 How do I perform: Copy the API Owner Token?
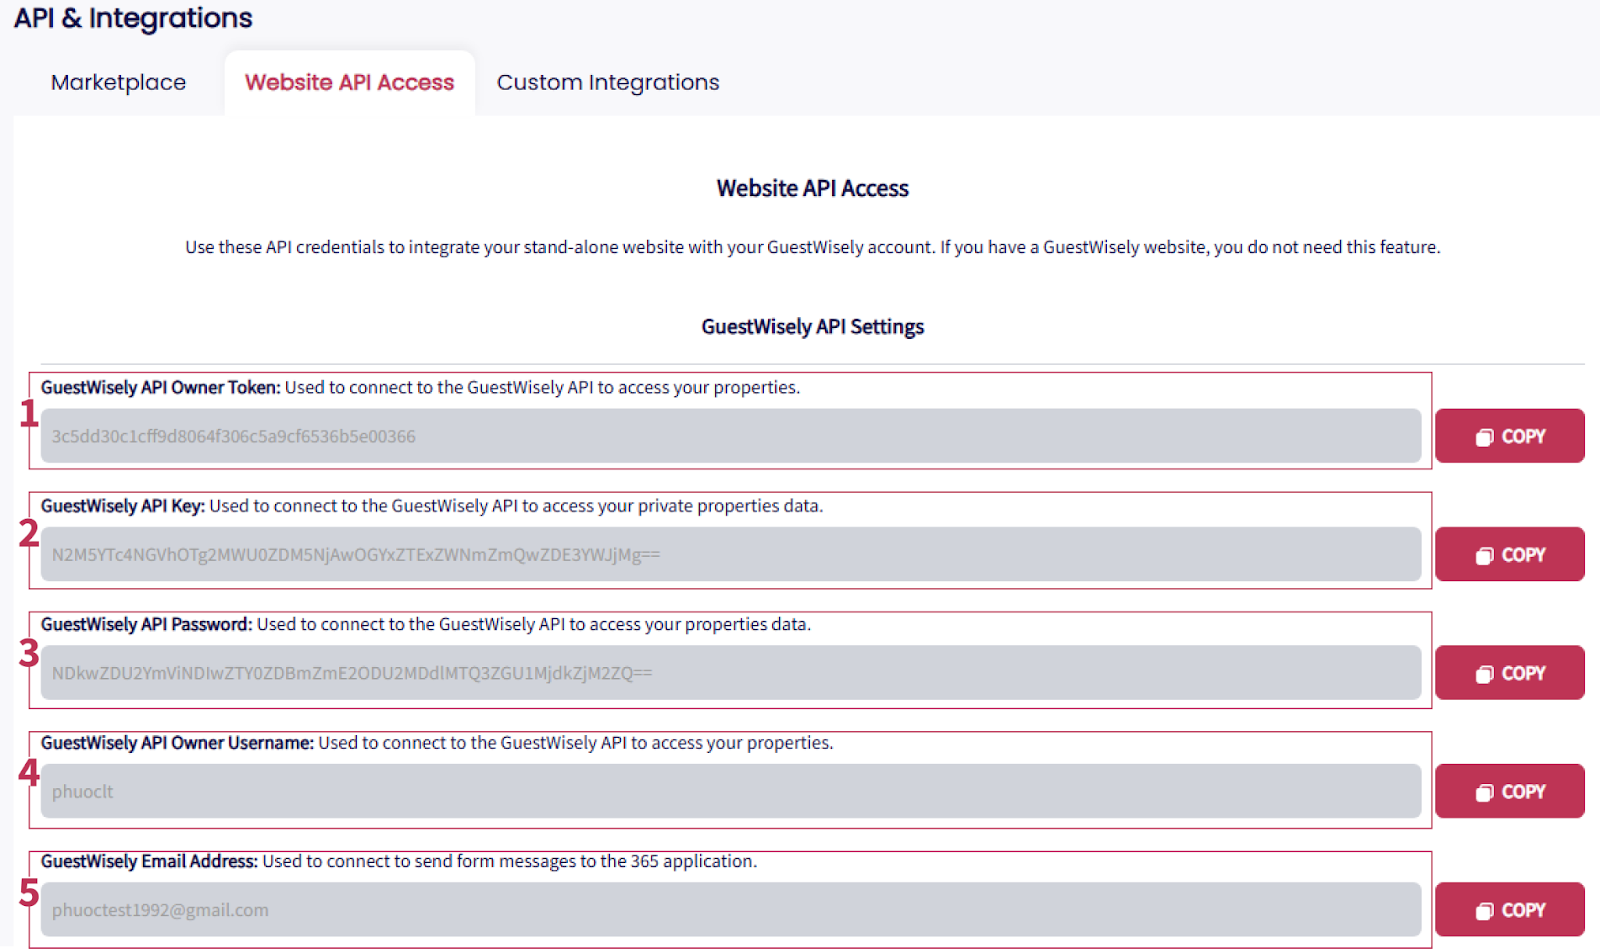point(1509,436)
